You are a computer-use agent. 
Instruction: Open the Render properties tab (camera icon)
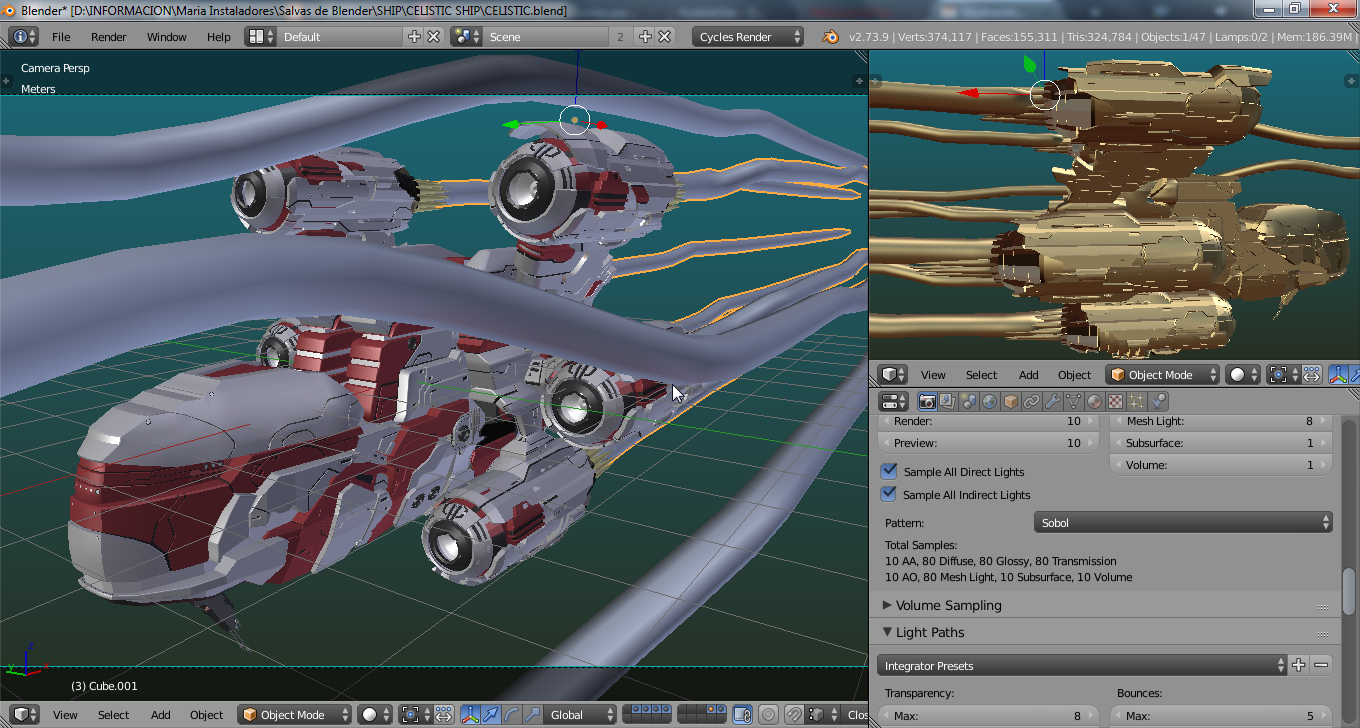[x=927, y=402]
